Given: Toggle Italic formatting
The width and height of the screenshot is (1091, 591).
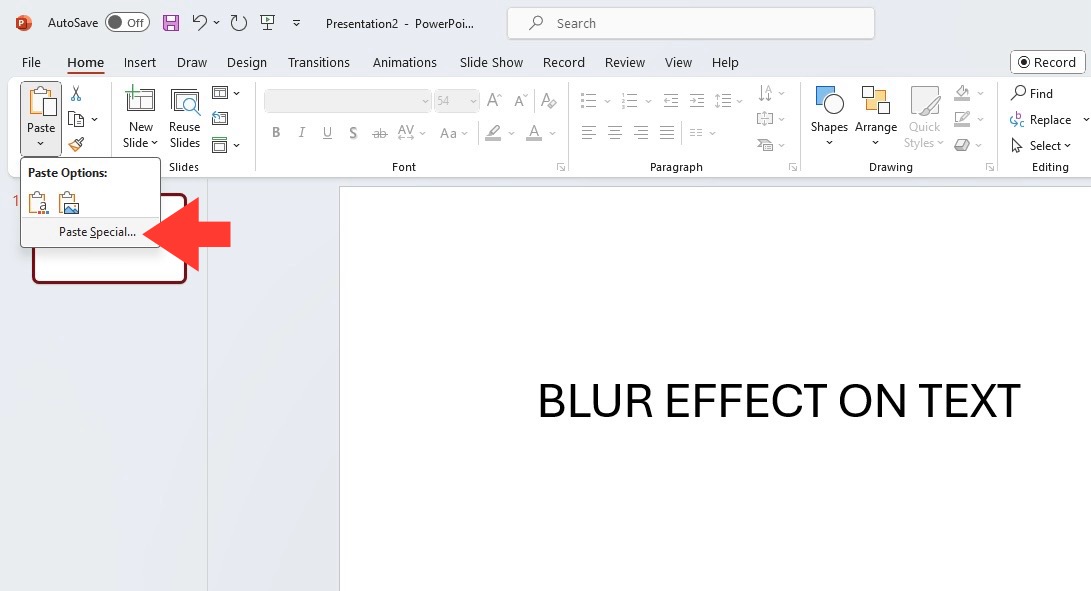Looking at the screenshot, I should (x=301, y=132).
